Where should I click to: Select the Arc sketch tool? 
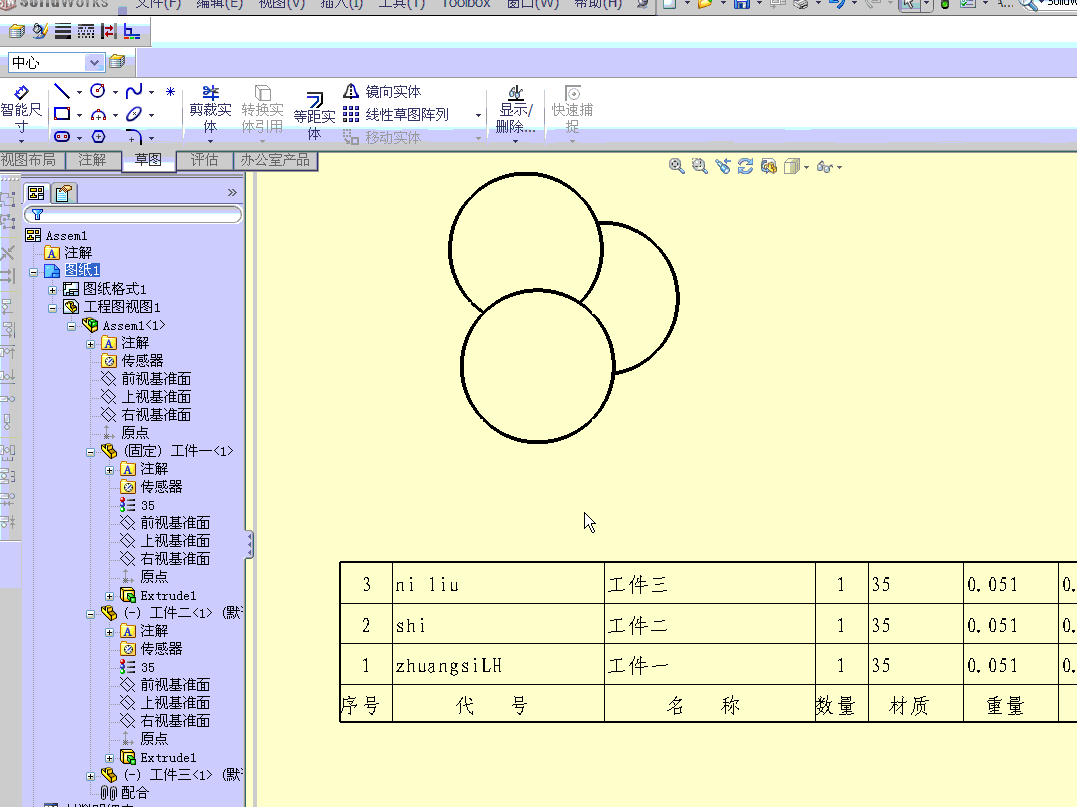pos(98,114)
